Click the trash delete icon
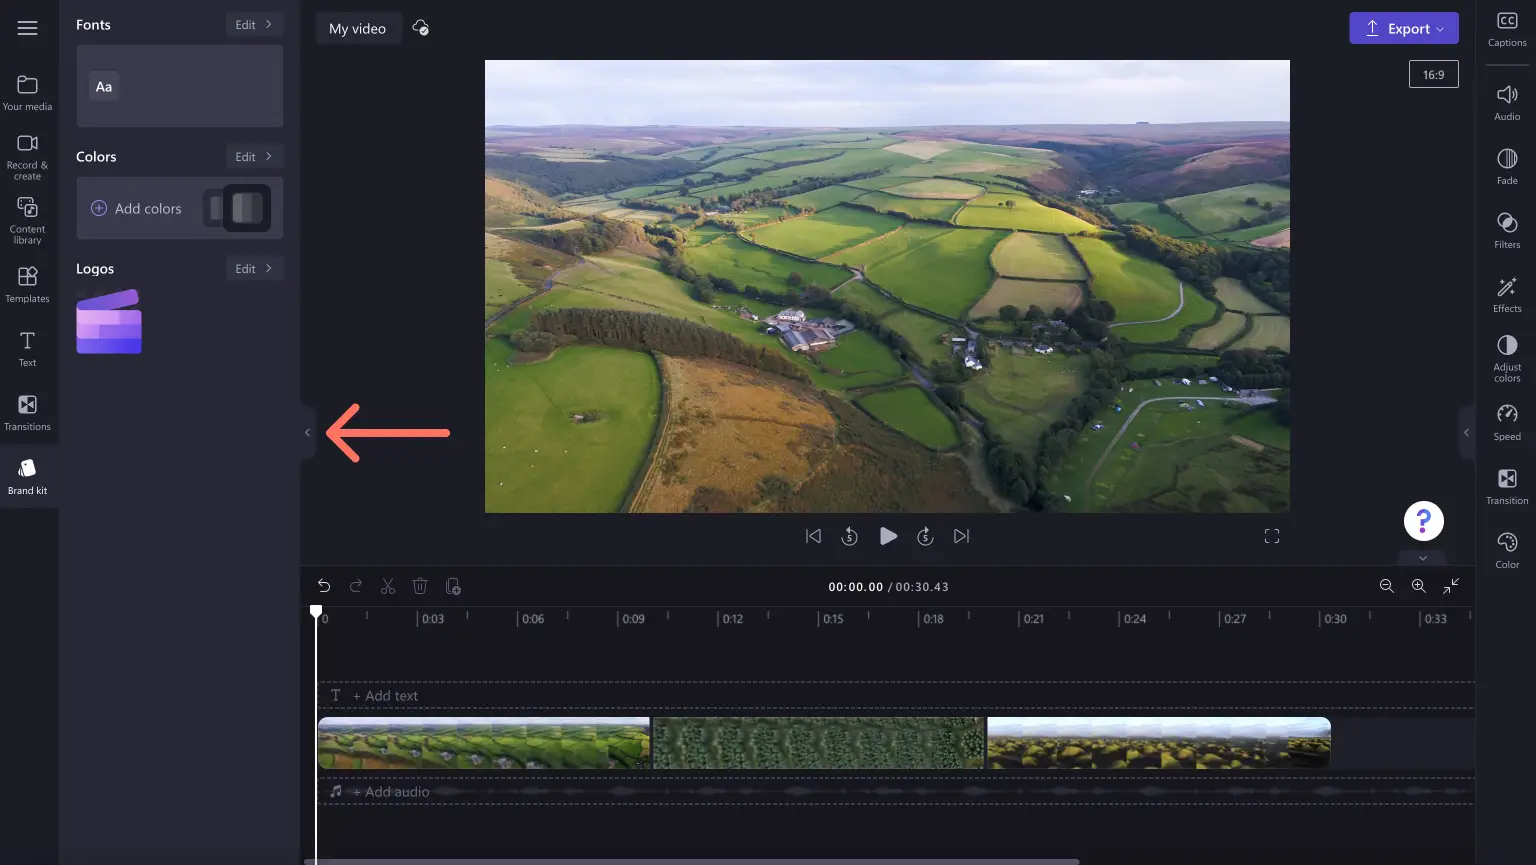This screenshot has height=865, width=1536. pos(420,586)
